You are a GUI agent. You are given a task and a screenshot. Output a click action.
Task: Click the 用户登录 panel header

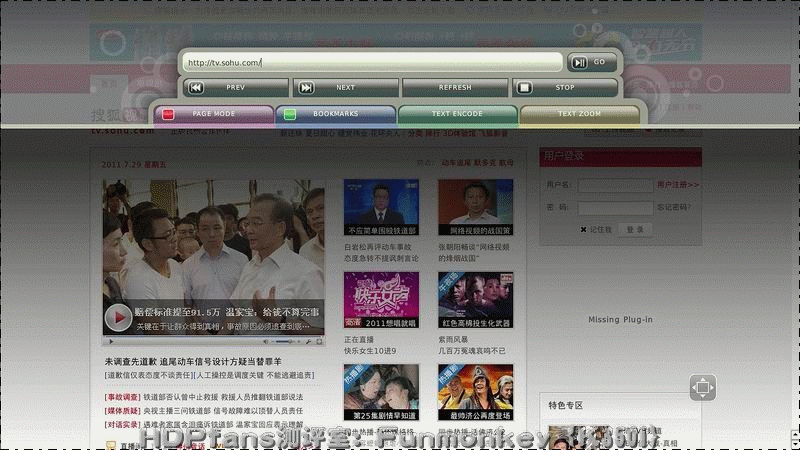pyautogui.click(x=620, y=157)
